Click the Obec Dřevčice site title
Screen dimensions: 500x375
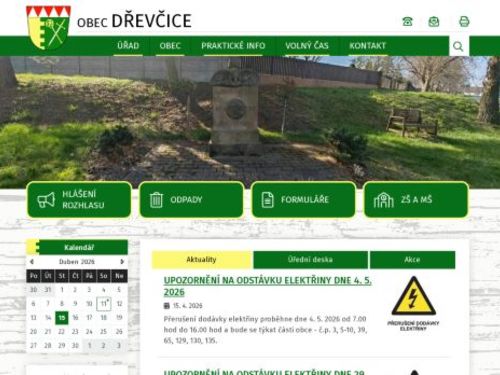click(x=134, y=21)
